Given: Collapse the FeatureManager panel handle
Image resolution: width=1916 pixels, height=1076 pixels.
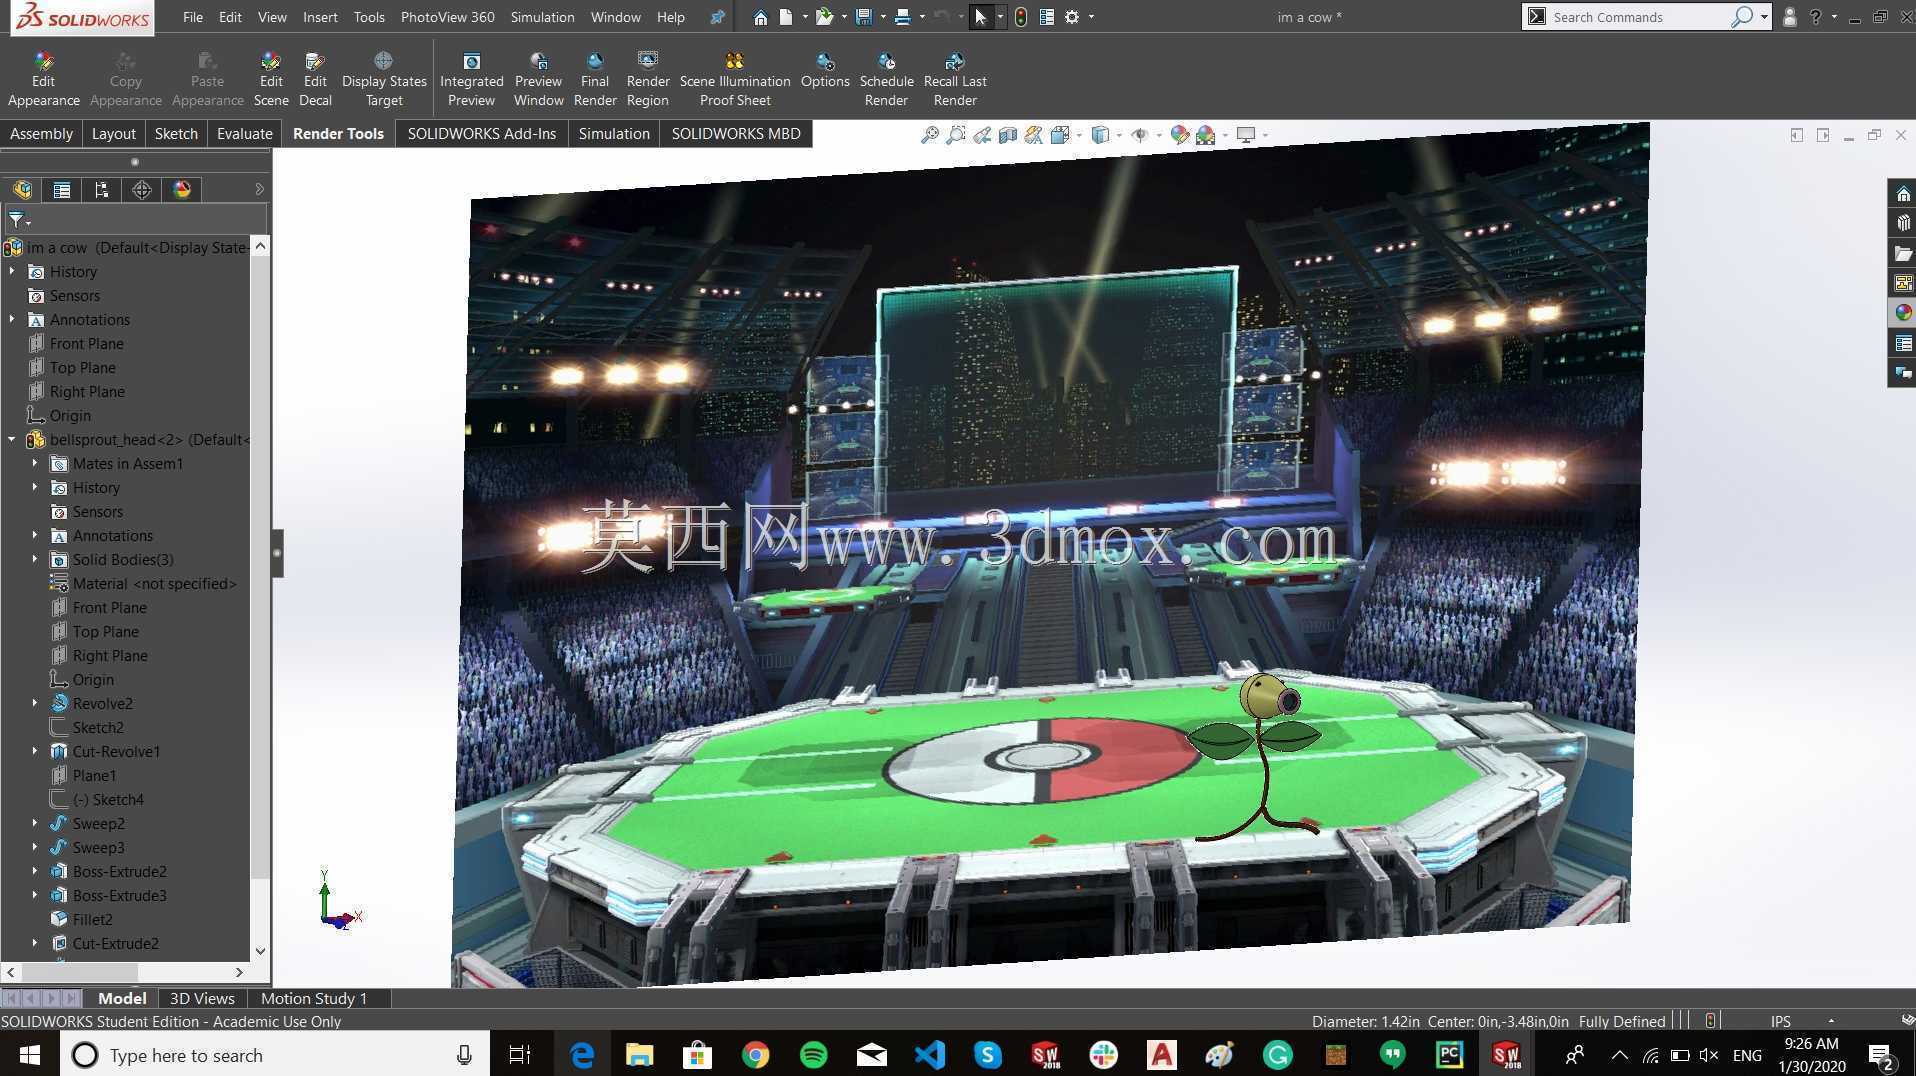Looking at the screenshot, I should click(277, 553).
